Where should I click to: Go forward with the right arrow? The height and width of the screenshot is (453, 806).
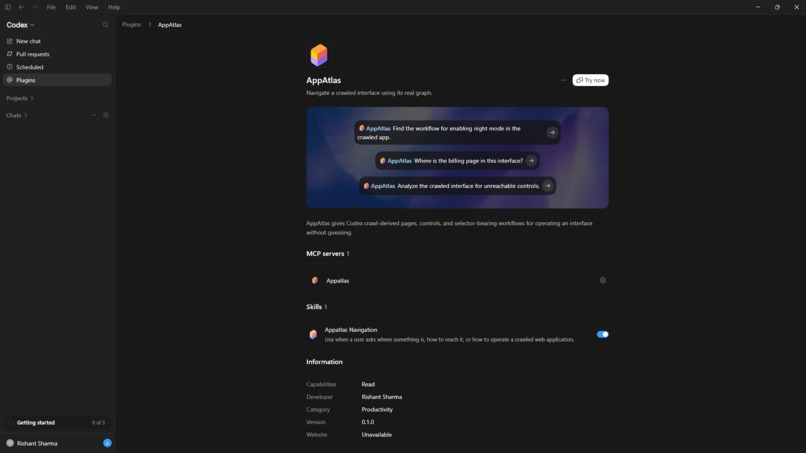pos(34,7)
